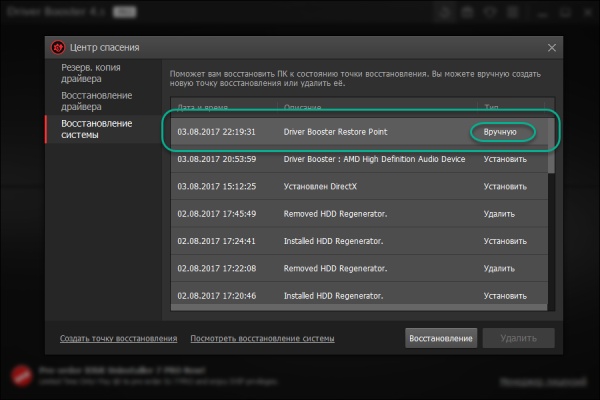
Task: Close the Центр спасения dialog
Action: coord(551,47)
